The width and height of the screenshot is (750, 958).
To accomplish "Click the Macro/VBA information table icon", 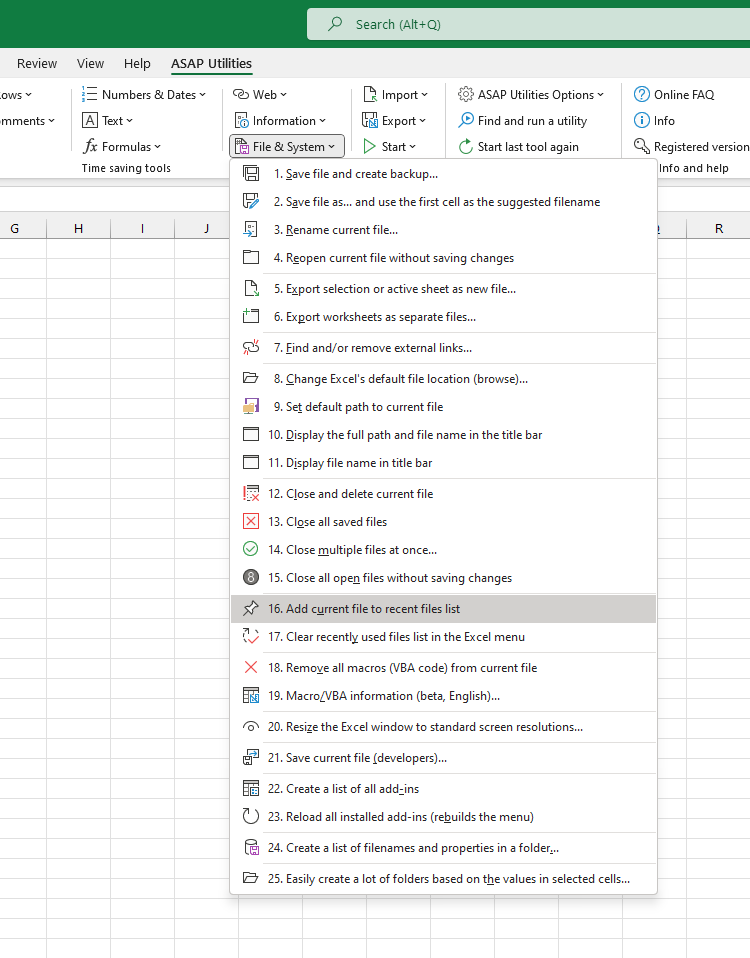I will click(x=250, y=695).
